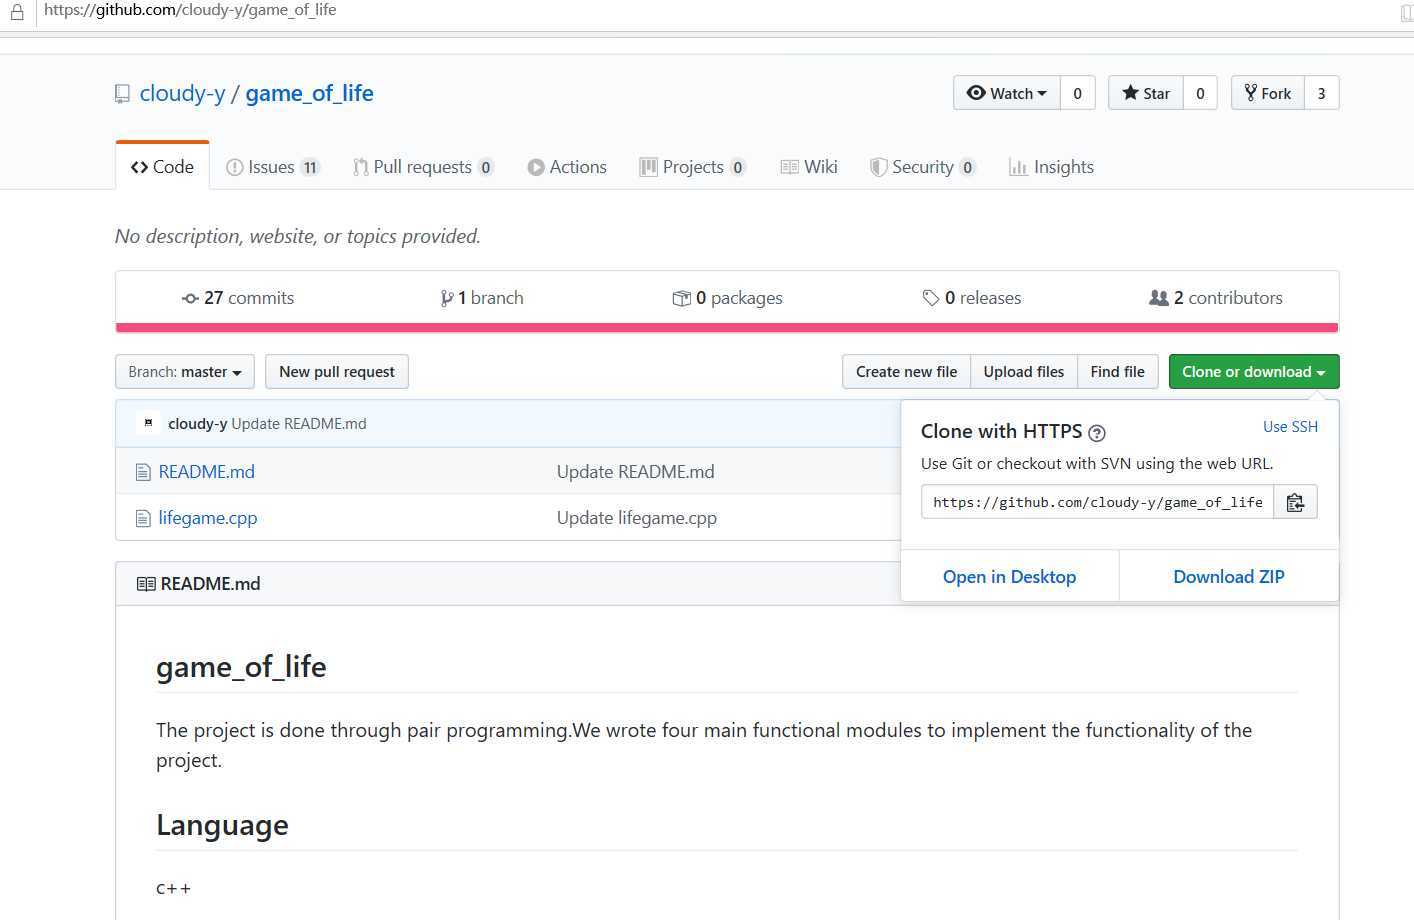Open the lifegame.cpp file

(x=208, y=518)
